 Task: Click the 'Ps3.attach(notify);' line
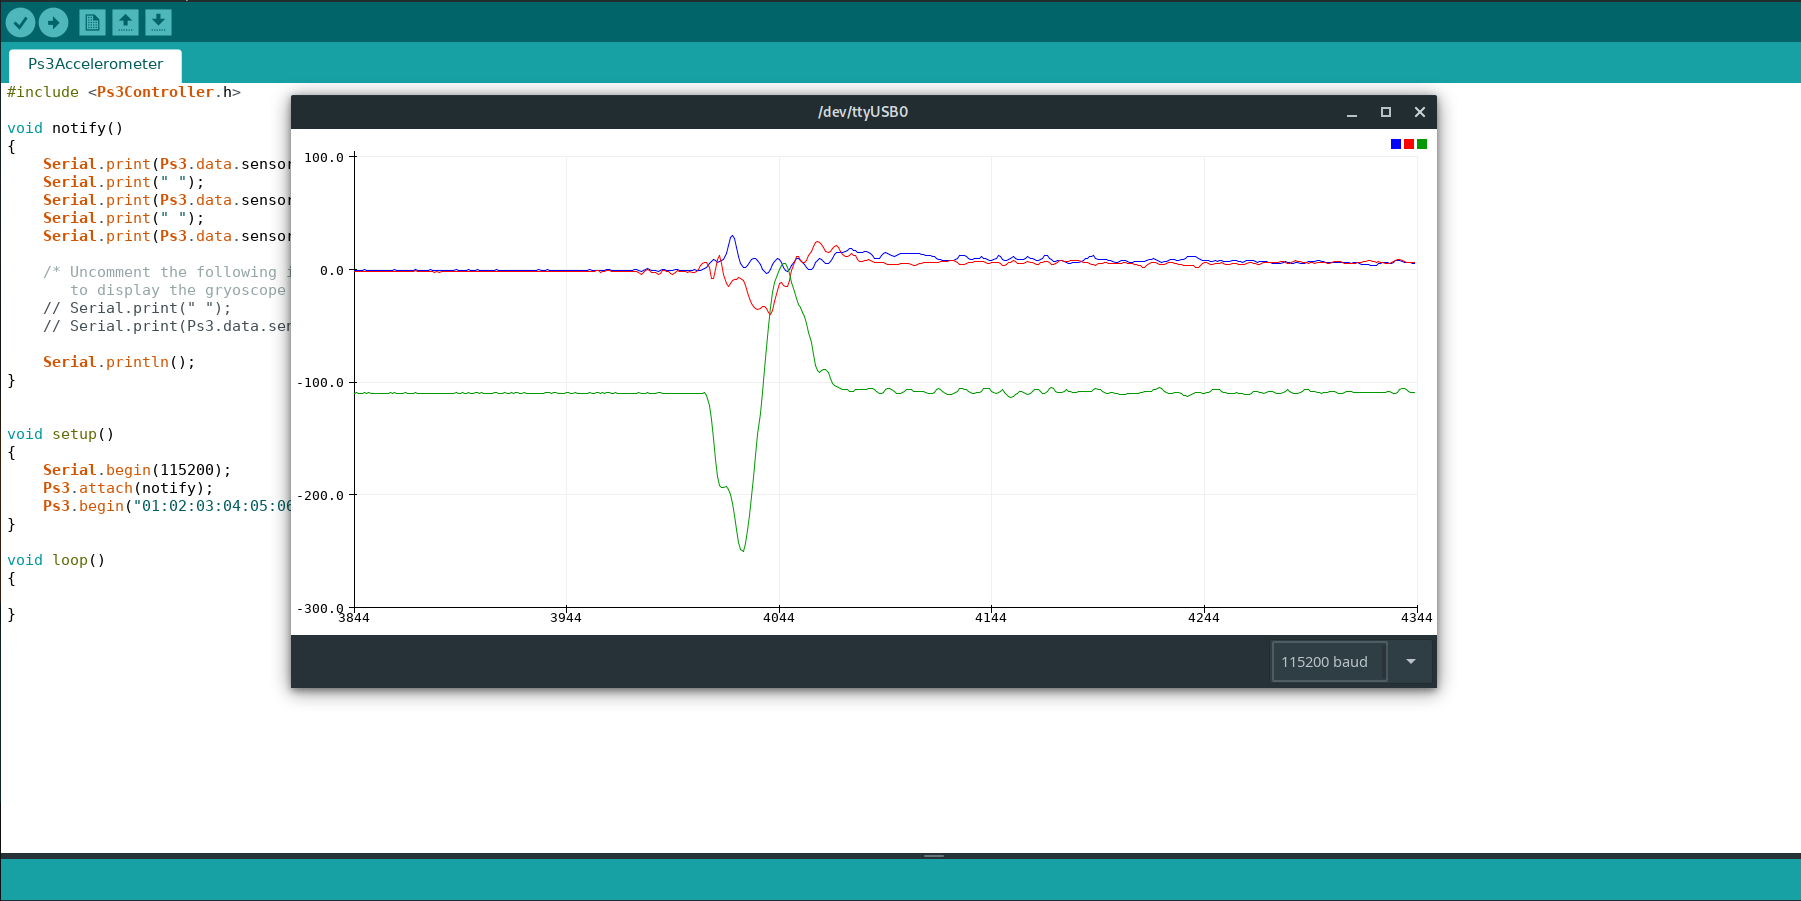[128, 488]
